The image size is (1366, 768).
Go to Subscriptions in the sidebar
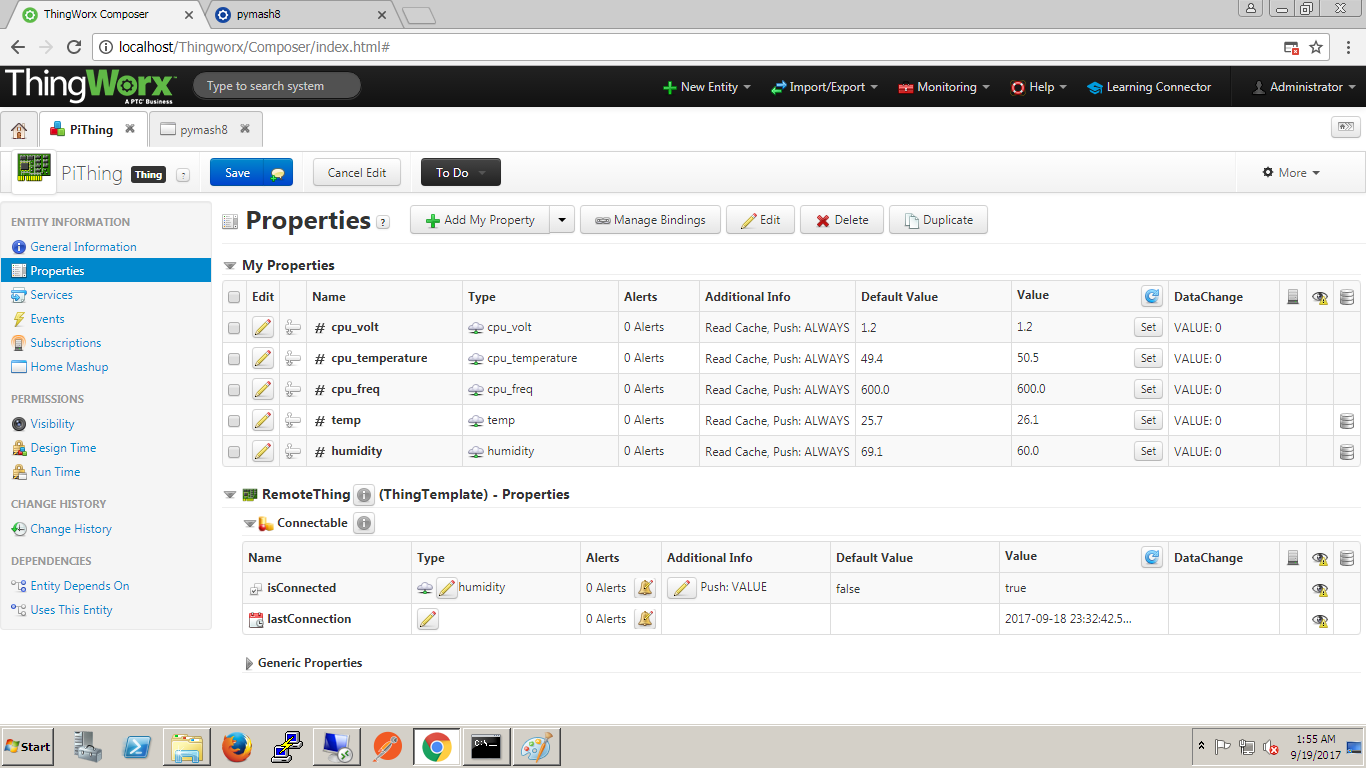point(66,343)
